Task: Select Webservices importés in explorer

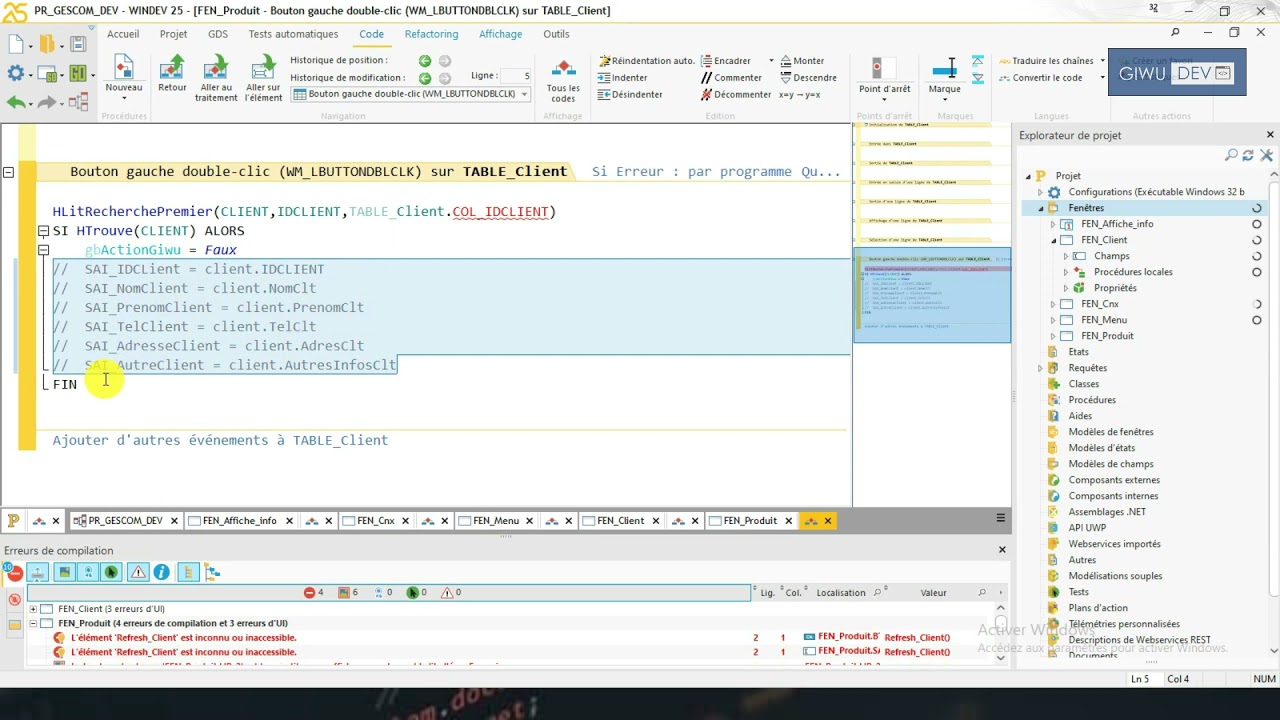Action: [x=1114, y=544]
